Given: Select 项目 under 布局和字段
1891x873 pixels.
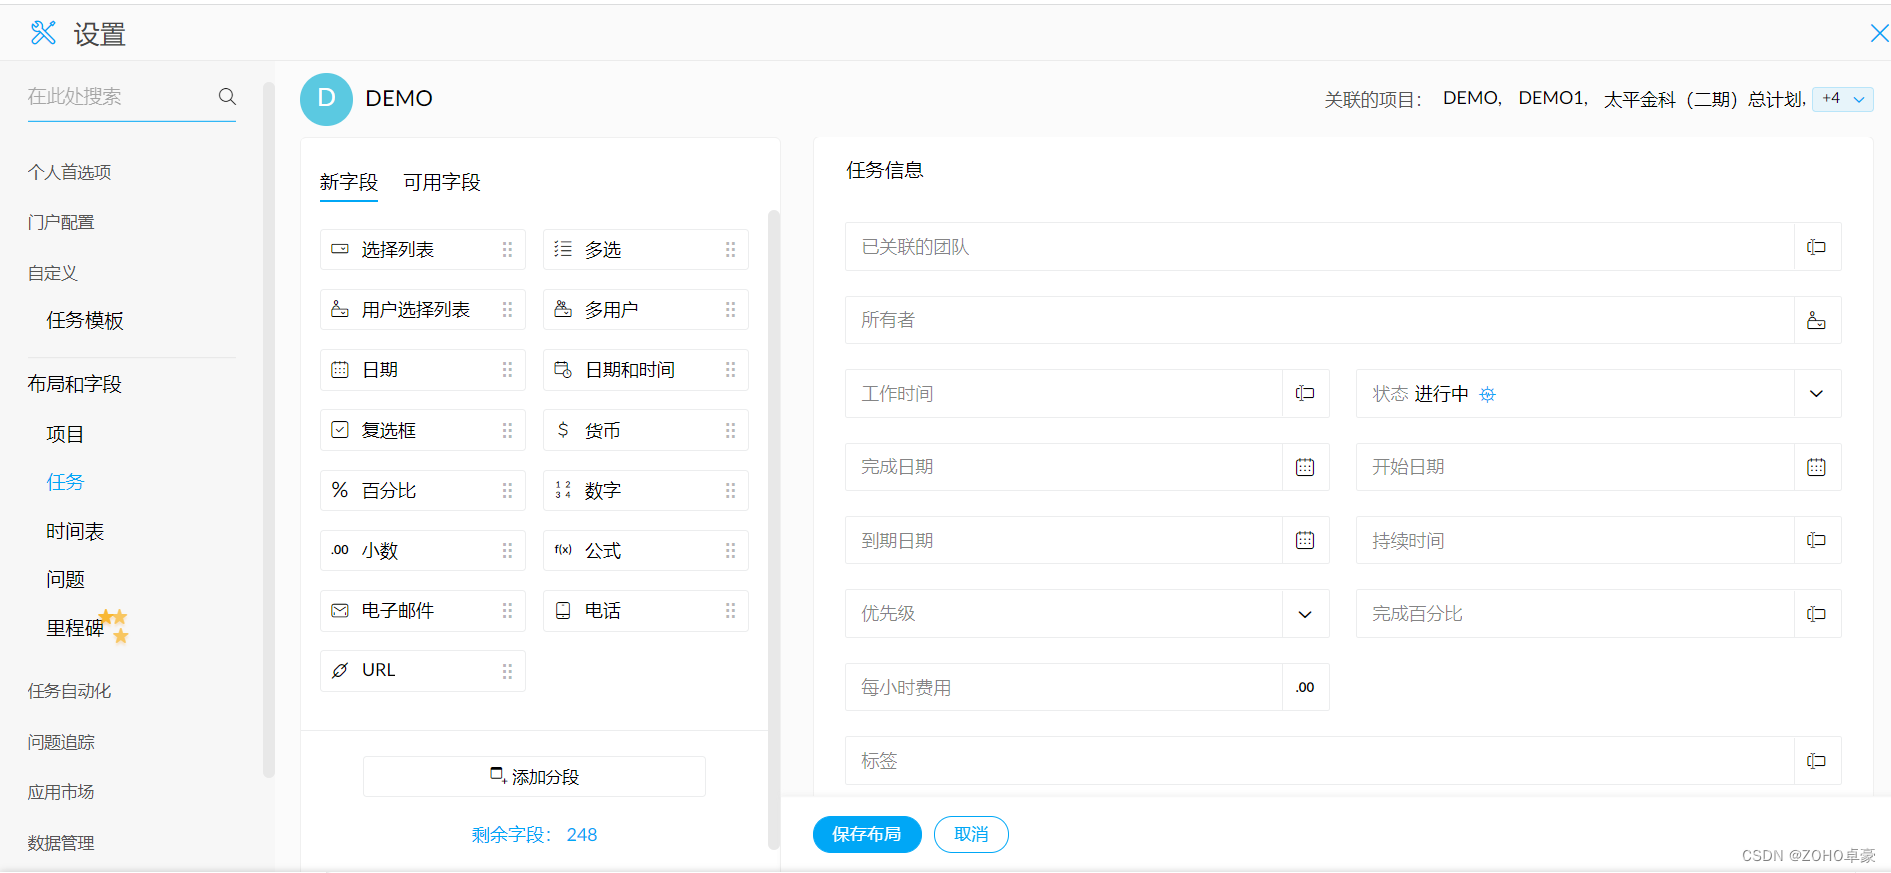Looking at the screenshot, I should 65,434.
